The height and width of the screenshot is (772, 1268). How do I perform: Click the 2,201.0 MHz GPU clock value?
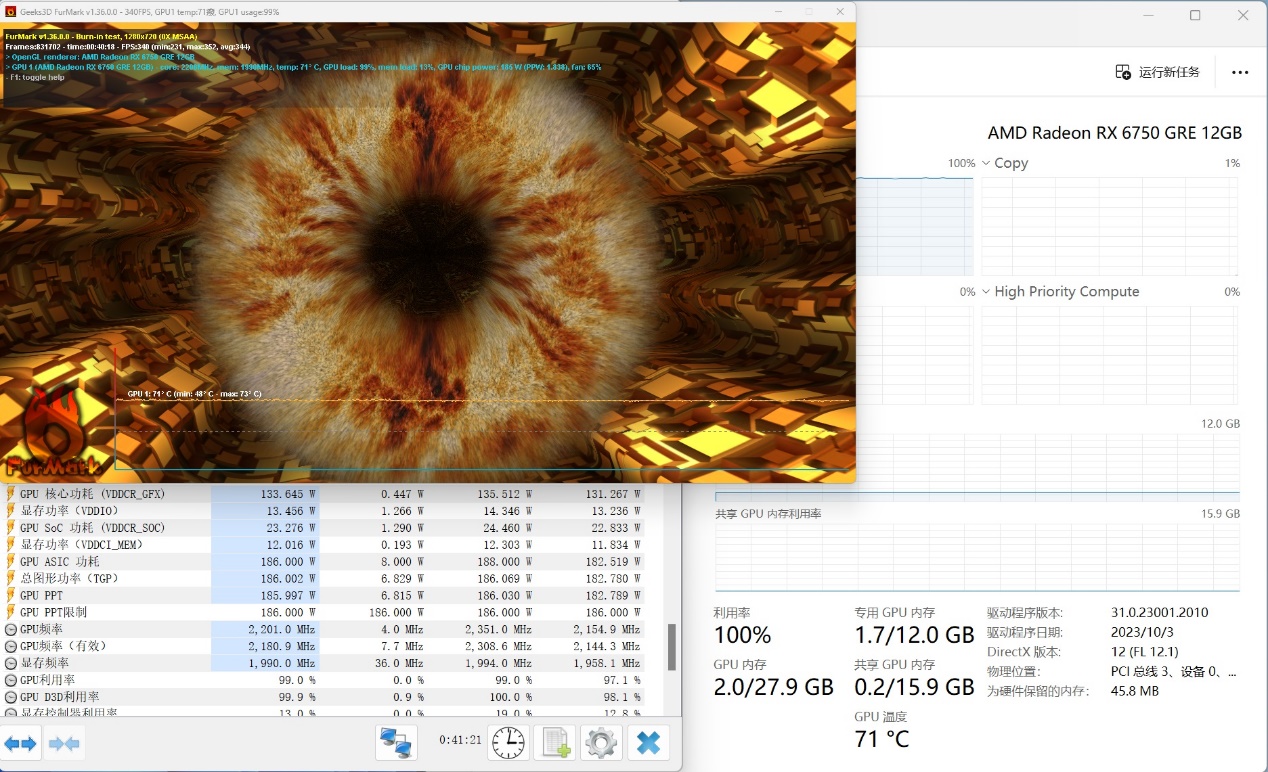pyautogui.click(x=282, y=629)
